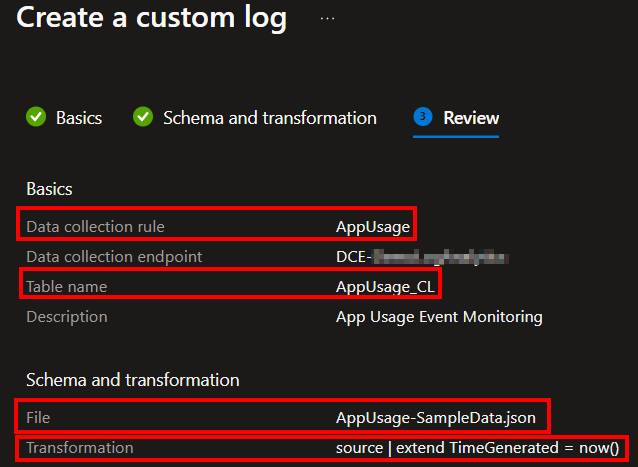Click the Transformation label

coord(79,447)
